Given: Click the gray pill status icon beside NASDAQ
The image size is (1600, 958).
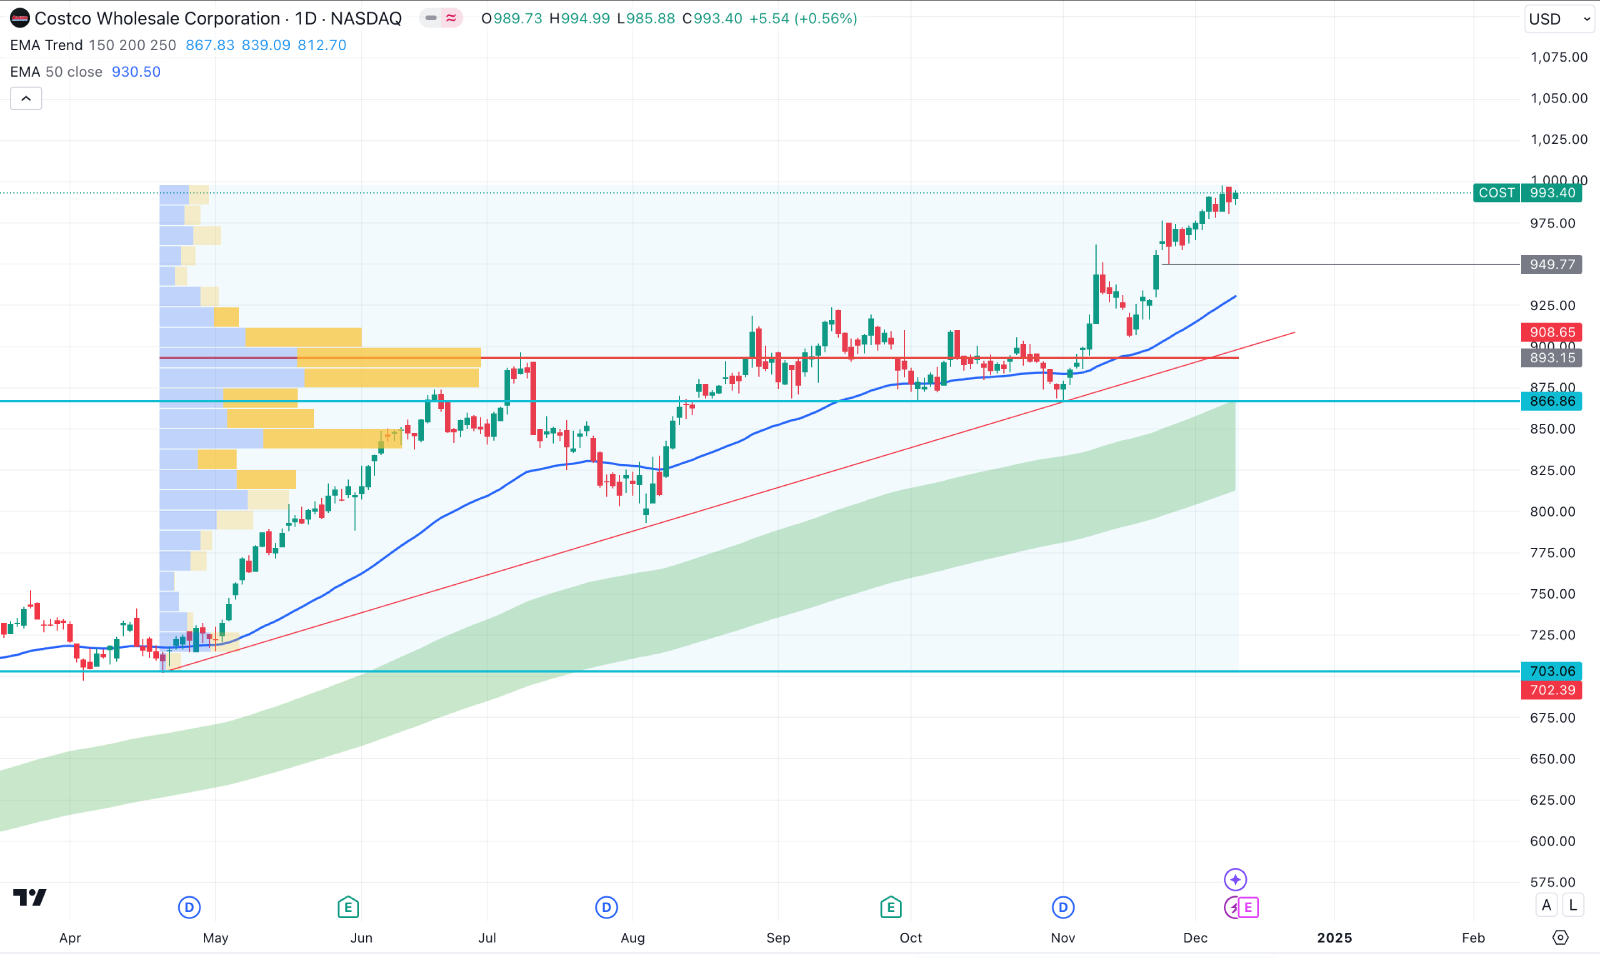Looking at the screenshot, I should pyautogui.click(x=431, y=18).
